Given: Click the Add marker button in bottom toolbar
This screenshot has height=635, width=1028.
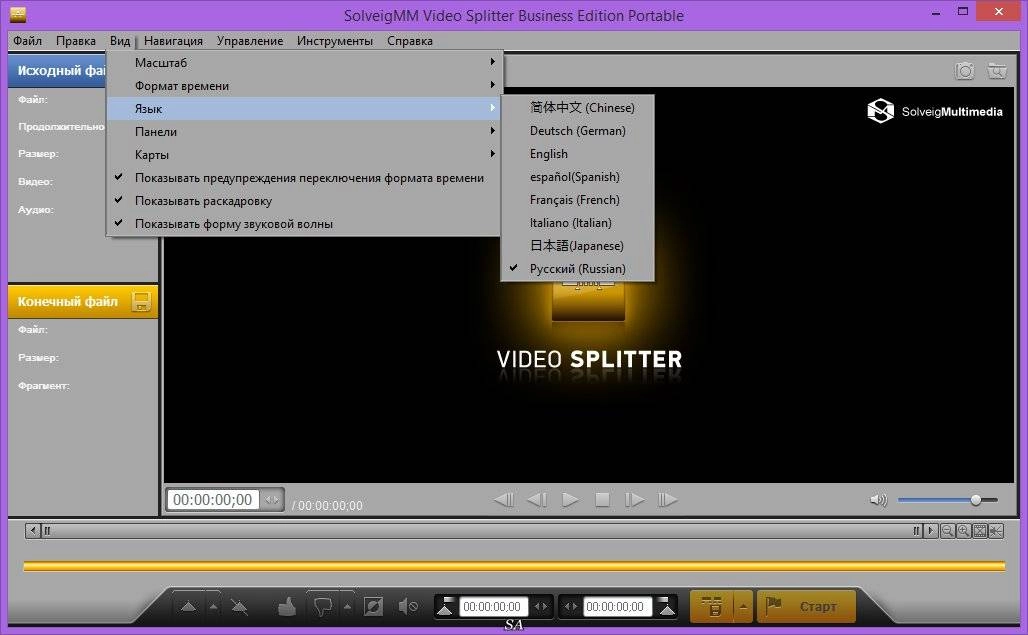Looking at the screenshot, I should (x=188, y=607).
